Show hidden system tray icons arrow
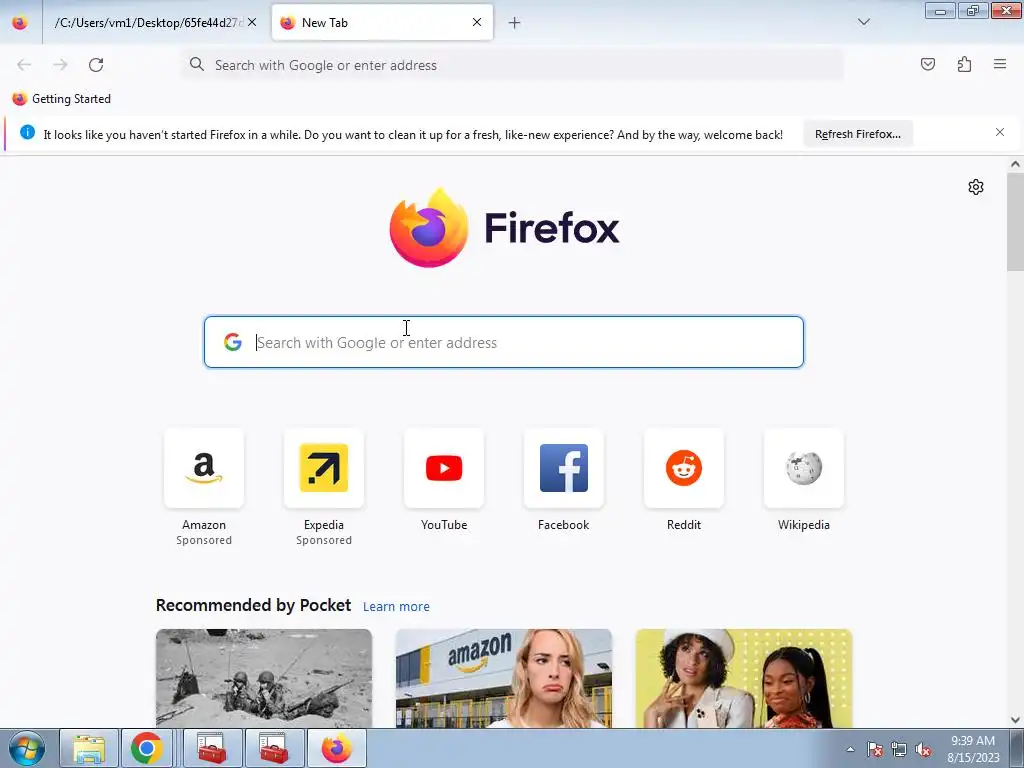 (850, 749)
